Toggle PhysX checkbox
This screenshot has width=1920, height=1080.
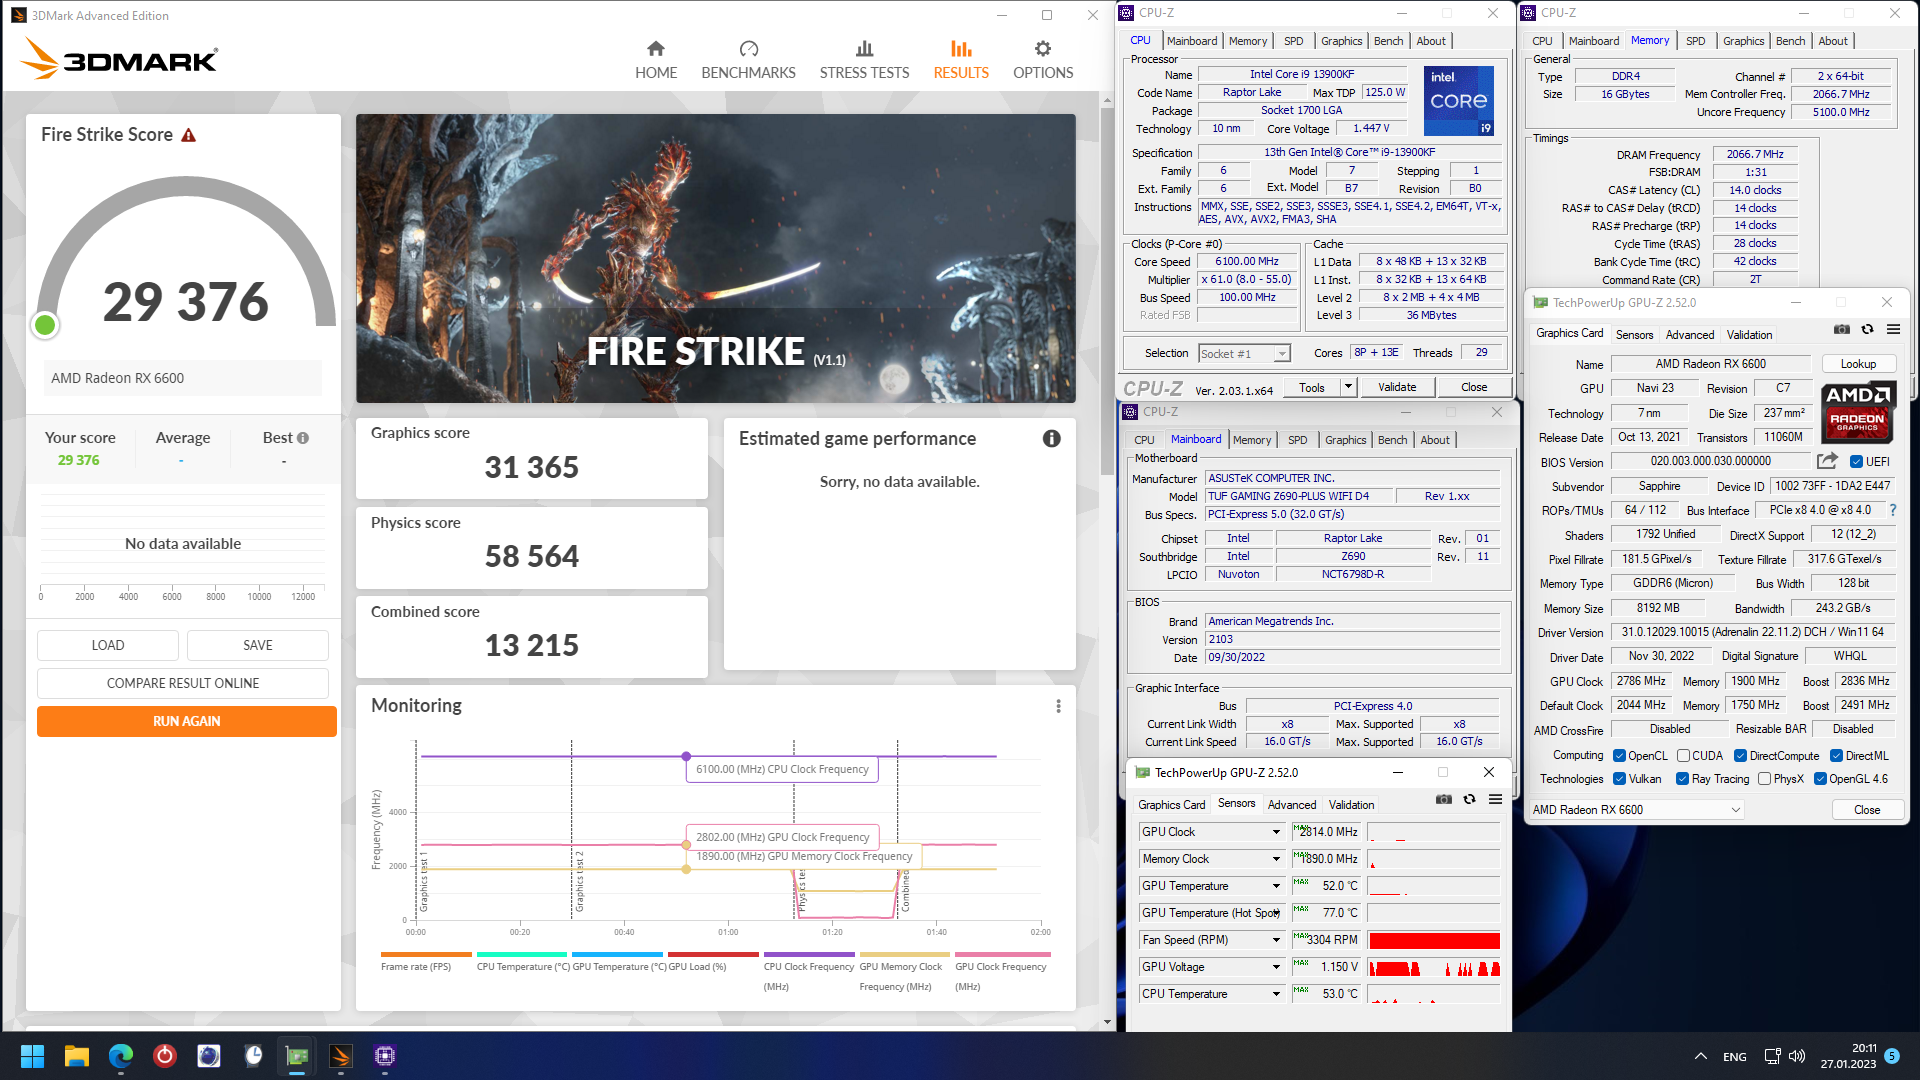(x=1764, y=779)
